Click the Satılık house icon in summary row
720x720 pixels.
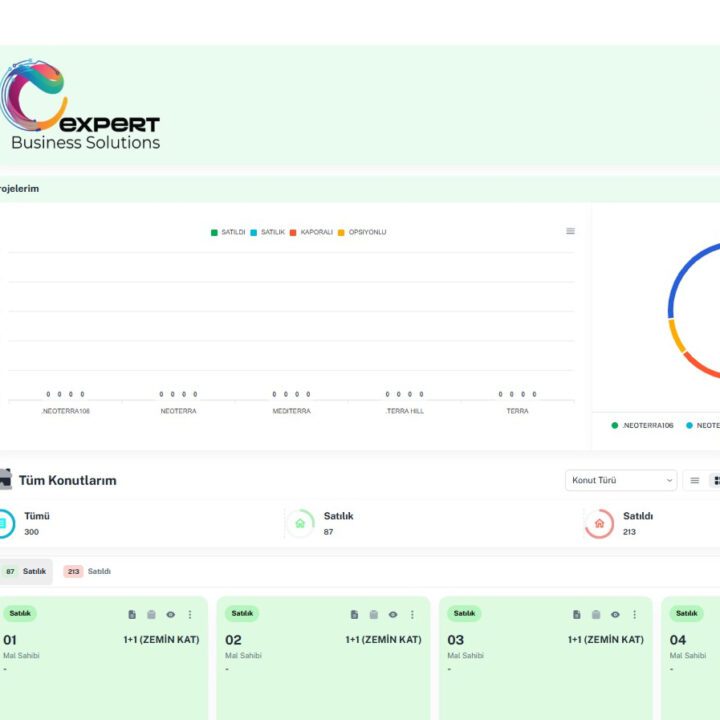(300, 523)
